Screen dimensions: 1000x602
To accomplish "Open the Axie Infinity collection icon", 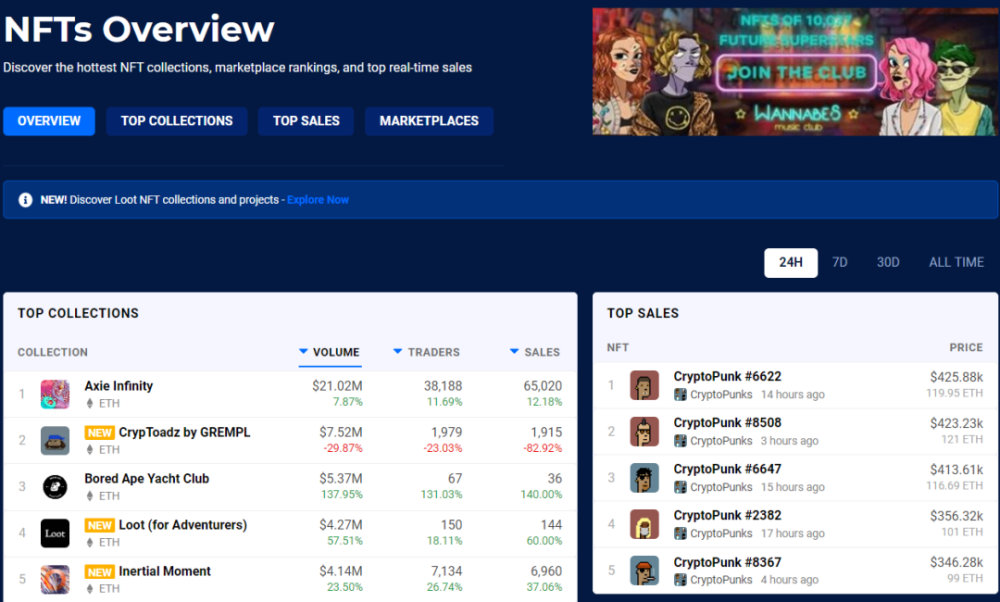I will tap(55, 394).
